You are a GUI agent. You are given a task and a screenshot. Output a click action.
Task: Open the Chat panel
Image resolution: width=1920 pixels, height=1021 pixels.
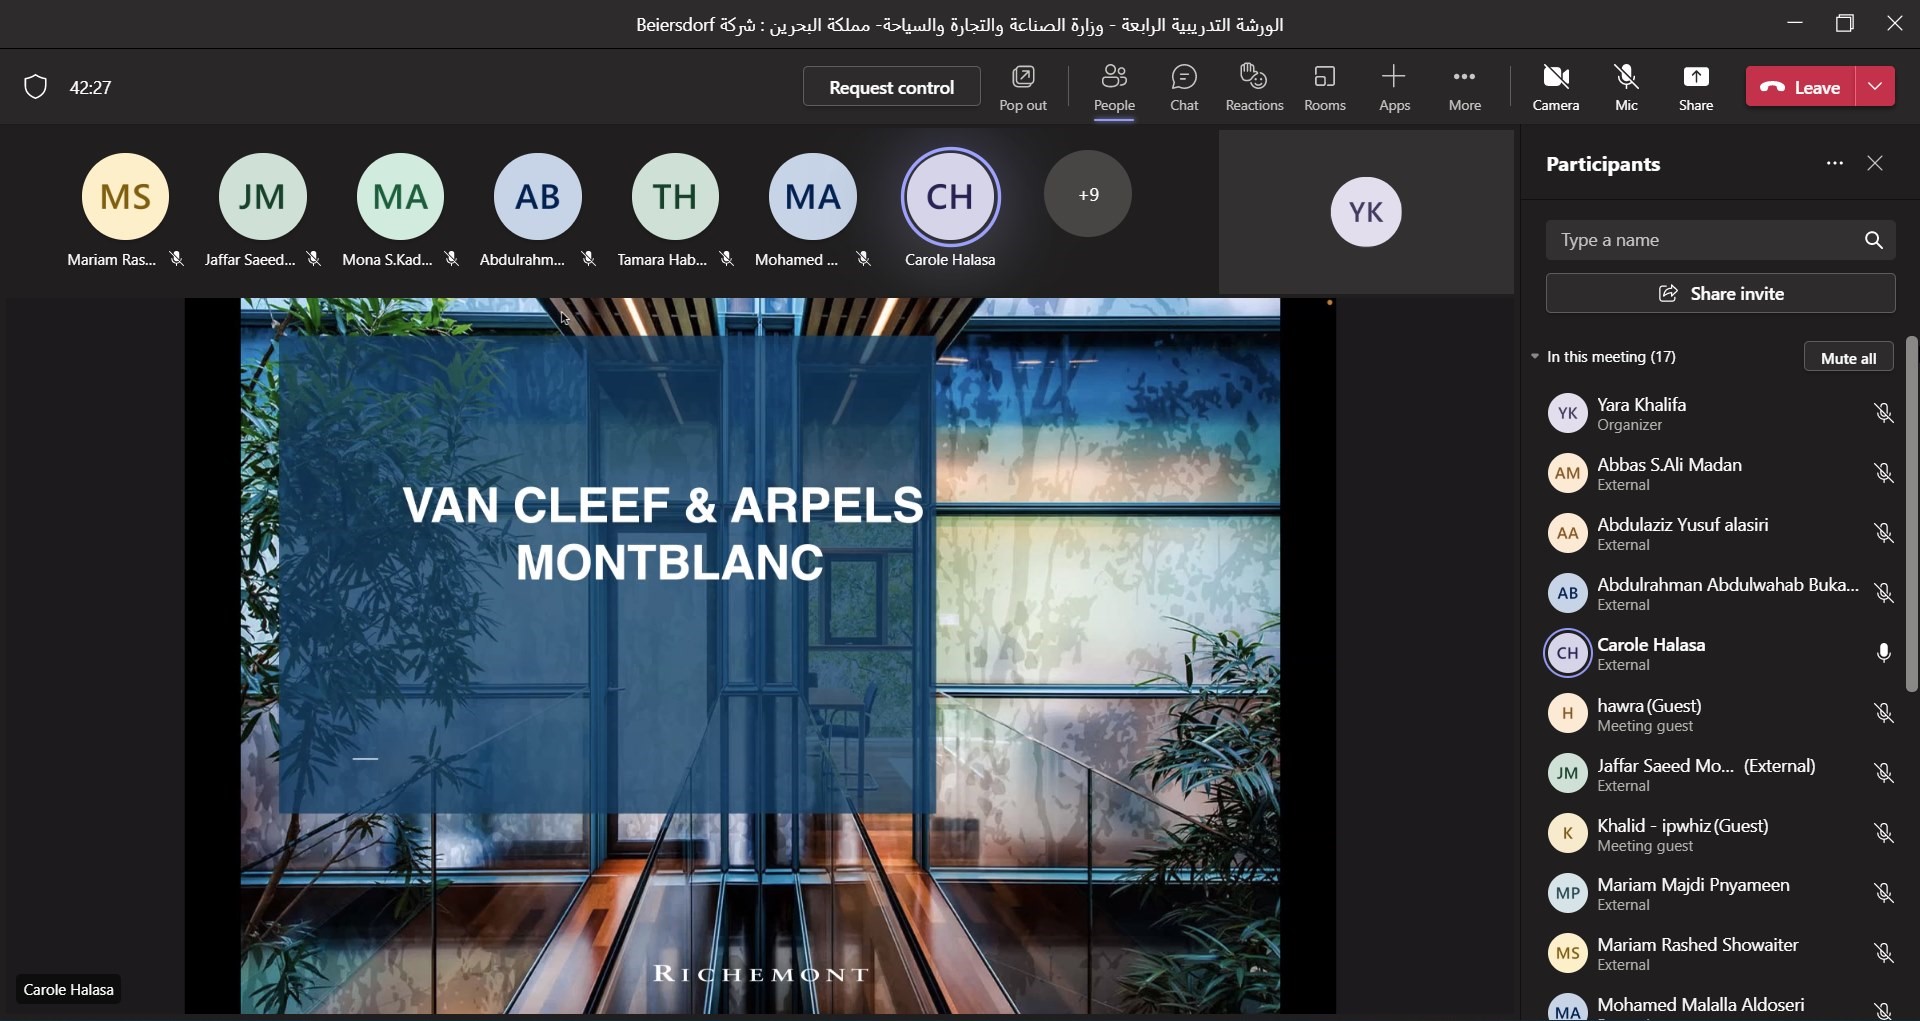coord(1184,87)
